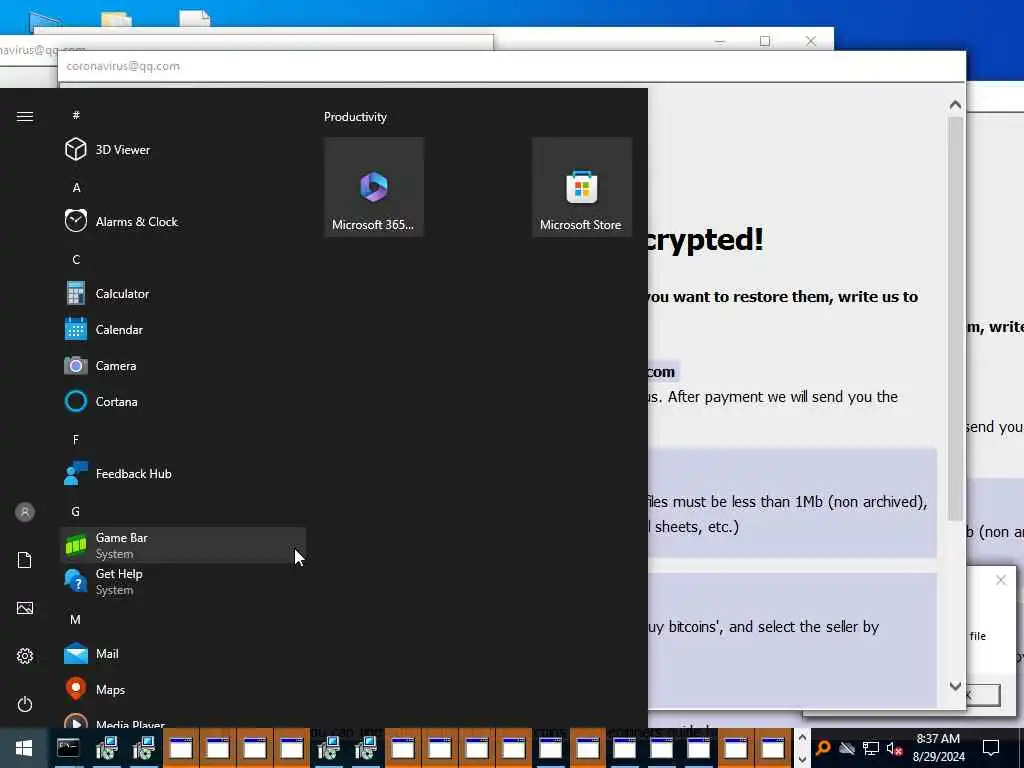The height and width of the screenshot is (768, 1024).
Task: Click the 'crypted!' heading text
Action: [705, 240]
